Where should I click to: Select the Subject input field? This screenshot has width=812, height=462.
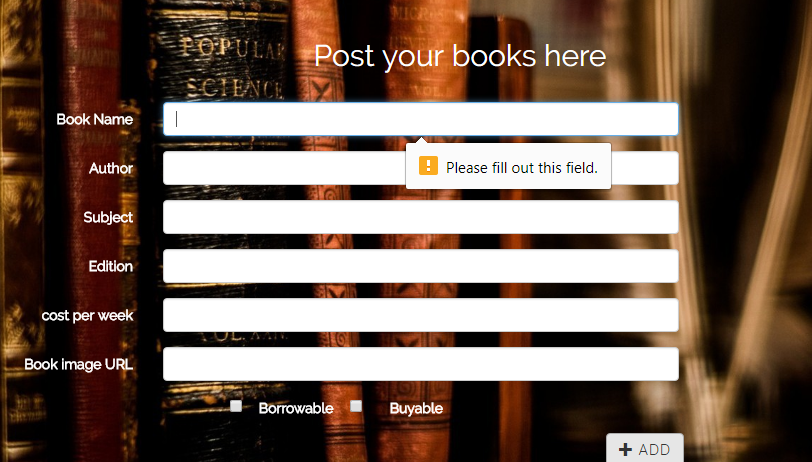click(420, 217)
